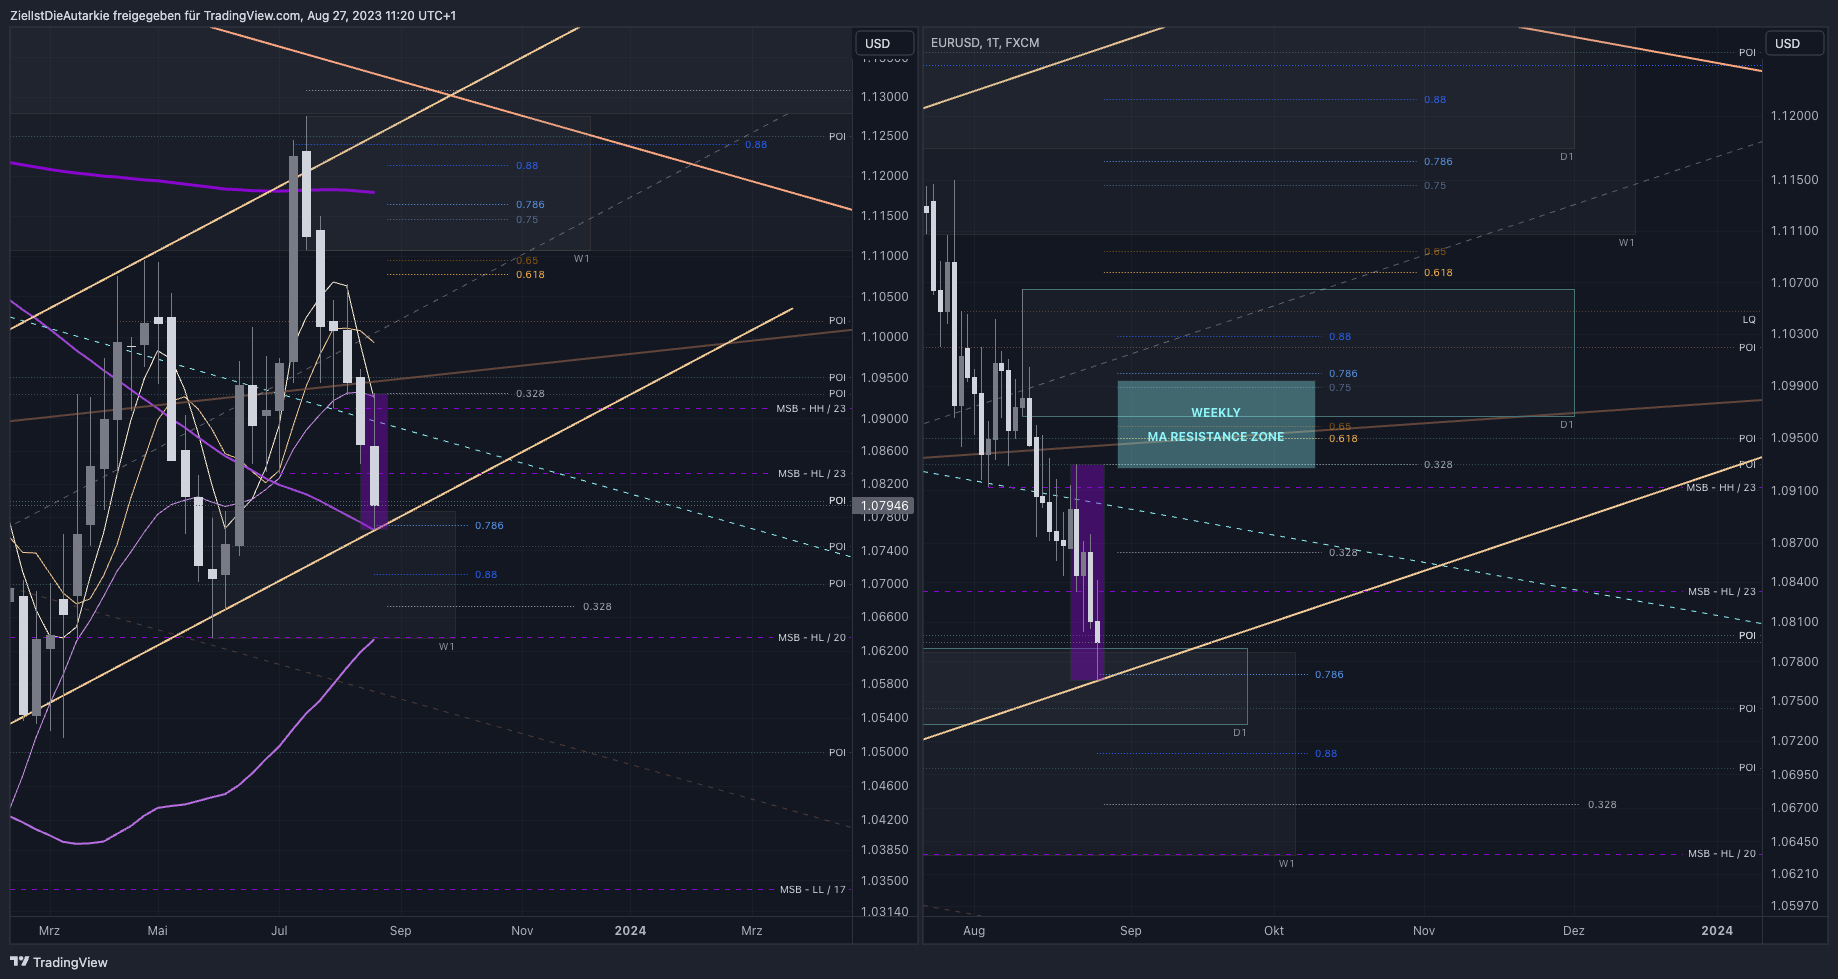
Task: Click the 1.03140 price on left axis
Action: tap(885, 911)
